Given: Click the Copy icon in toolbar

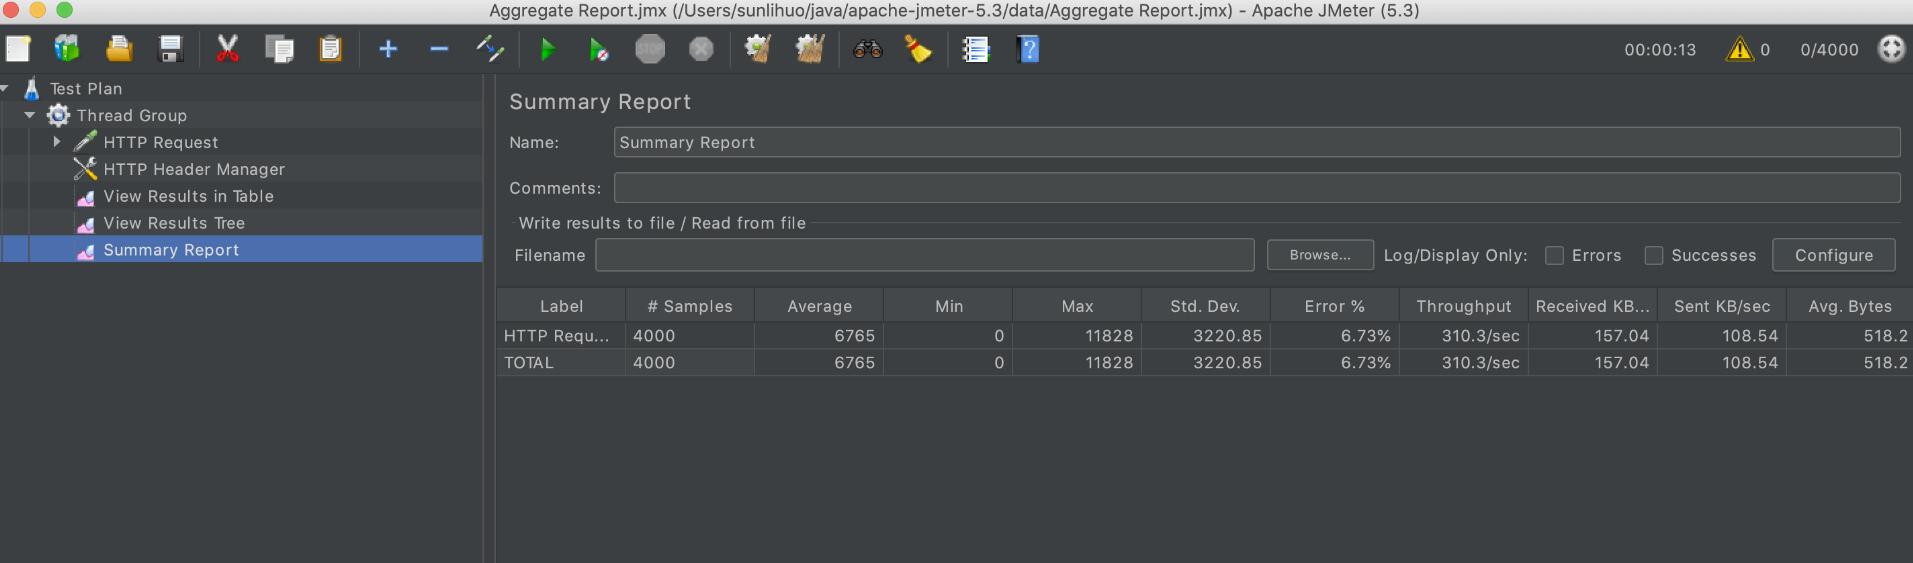Looking at the screenshot, I should pos(279,49).
